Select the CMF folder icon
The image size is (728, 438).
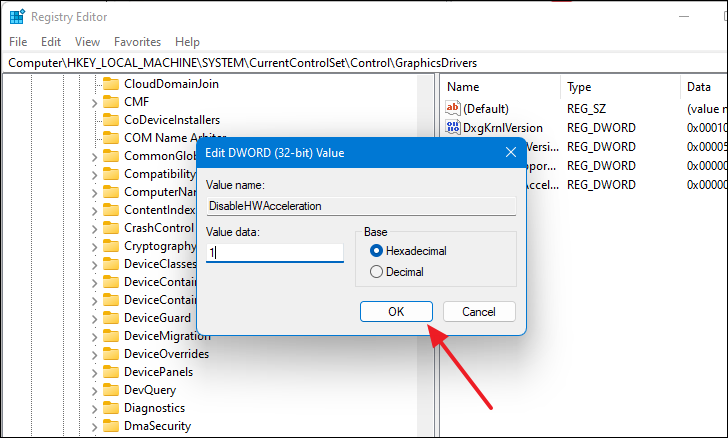pos(110,102)
